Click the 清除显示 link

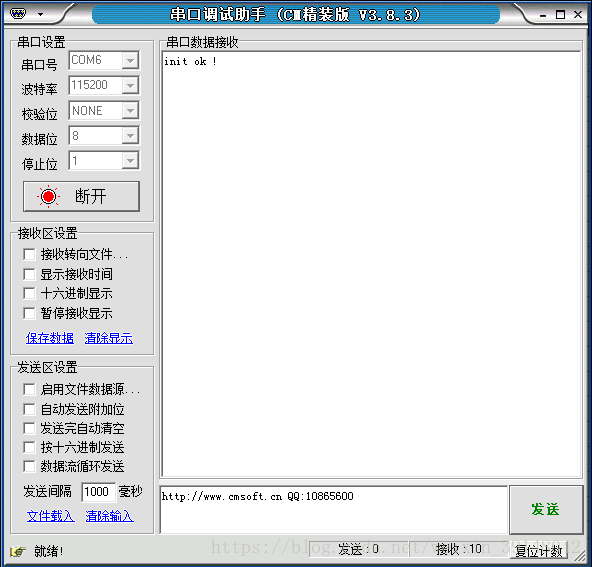point(109,338)
